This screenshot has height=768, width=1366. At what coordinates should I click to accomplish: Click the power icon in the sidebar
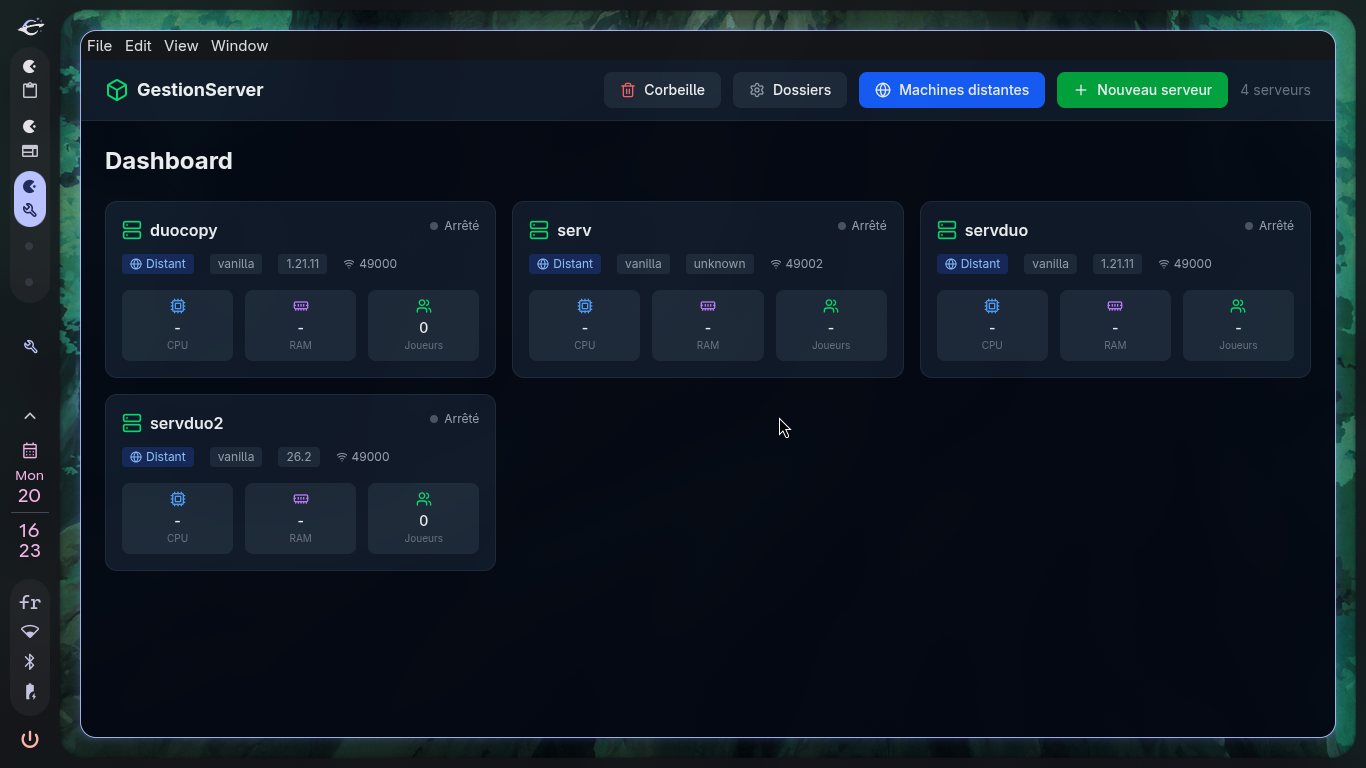[x=30, y=739]
